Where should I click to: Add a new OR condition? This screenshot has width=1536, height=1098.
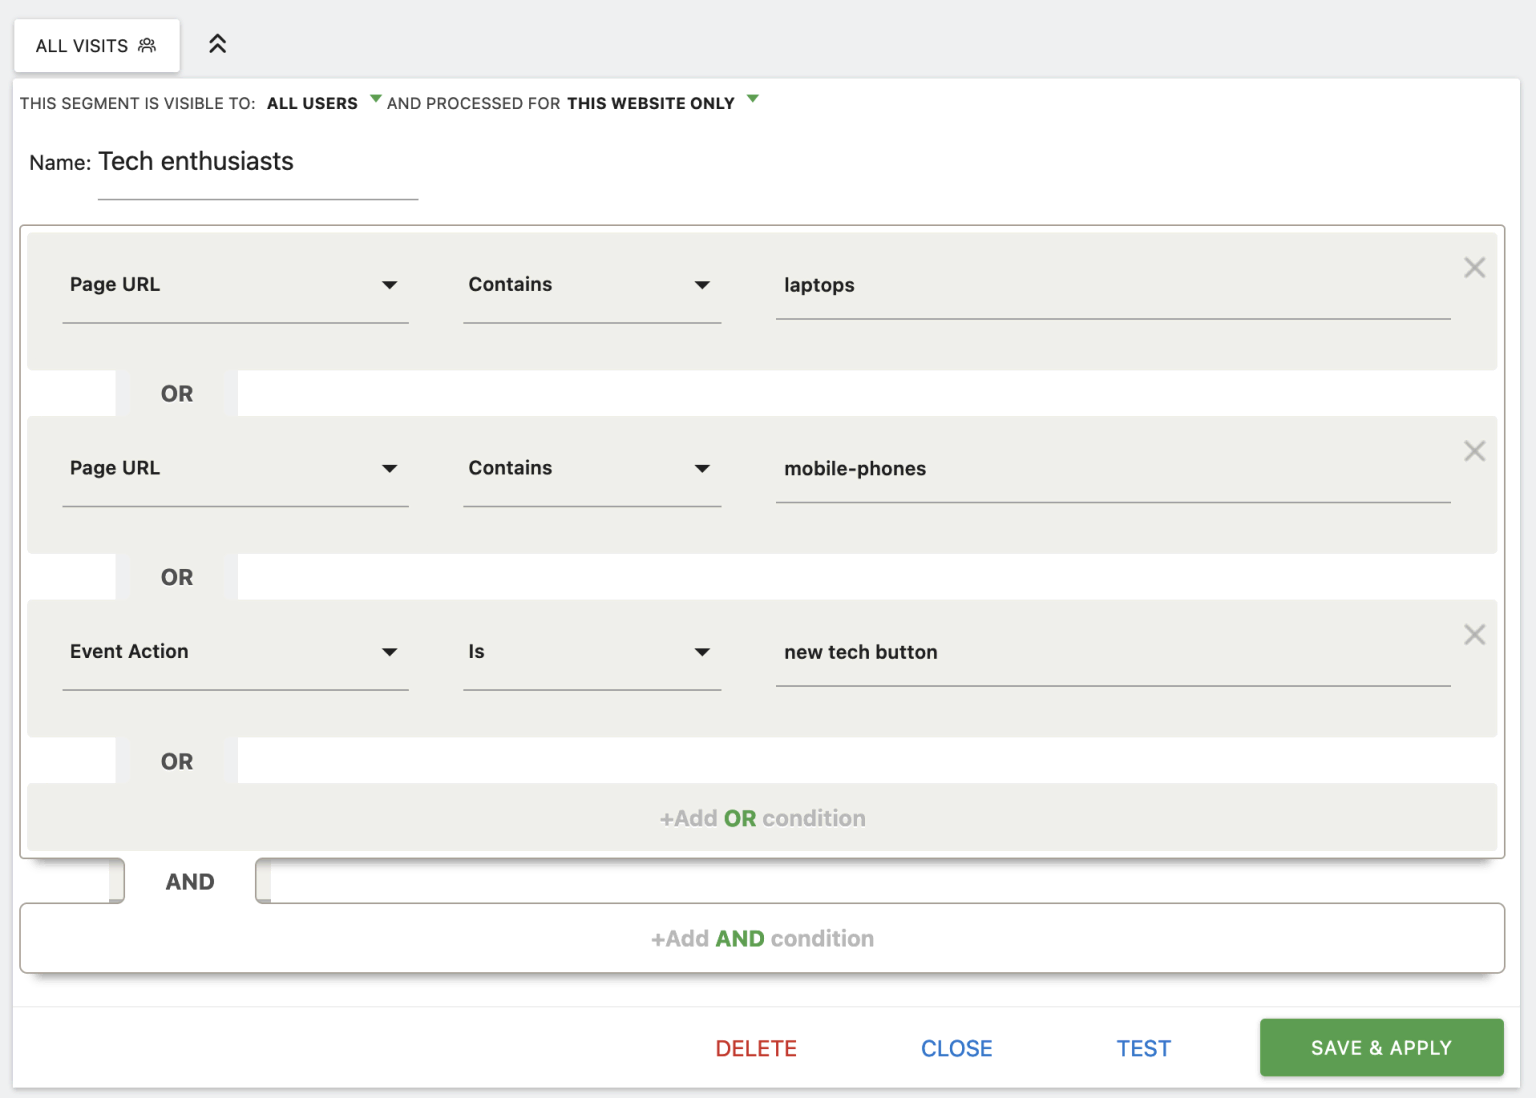763,817
